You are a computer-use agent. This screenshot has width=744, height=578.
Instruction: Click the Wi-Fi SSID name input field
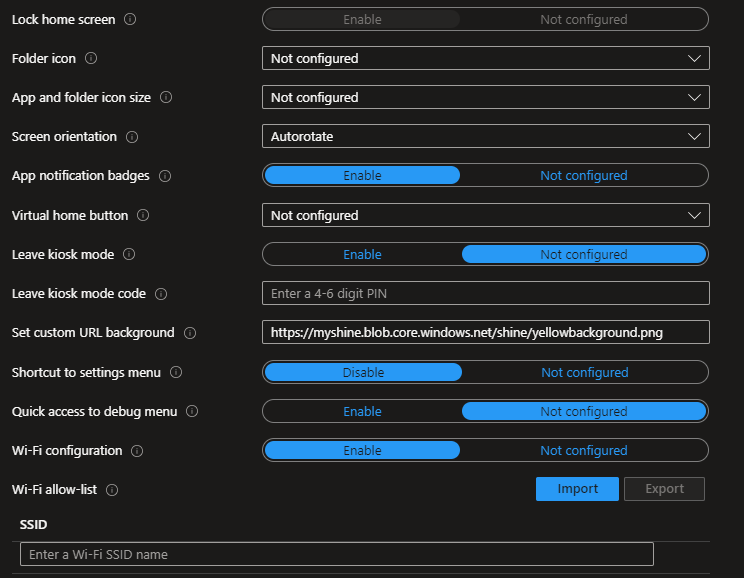pos(336,554)
